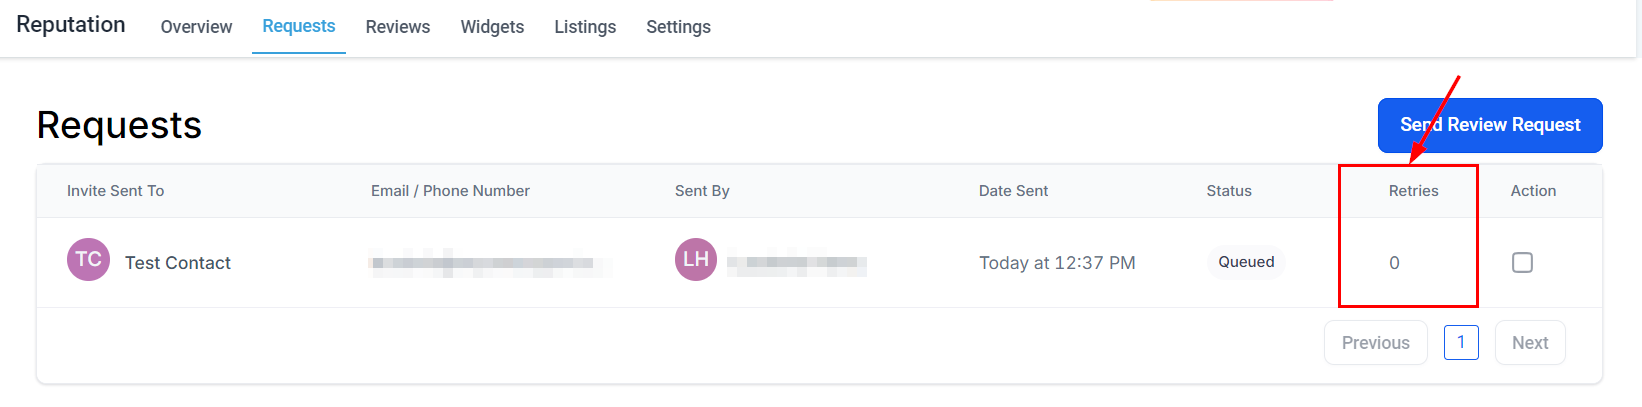This screenshot has width=1642, height=407.
Task: Go to the Previous page
Action: point(1375,343)
